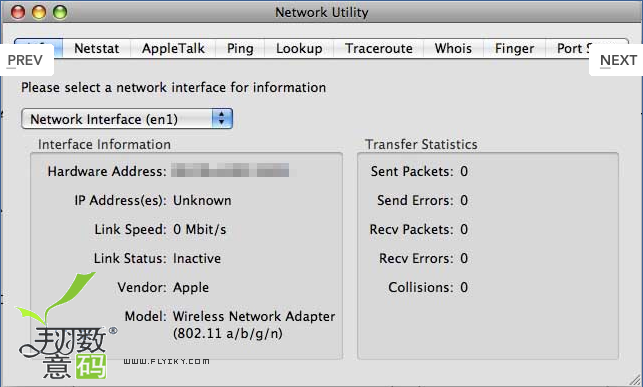Click the model text 'Wireless Network Adapter'
The image size is (643, 387).
254,316
